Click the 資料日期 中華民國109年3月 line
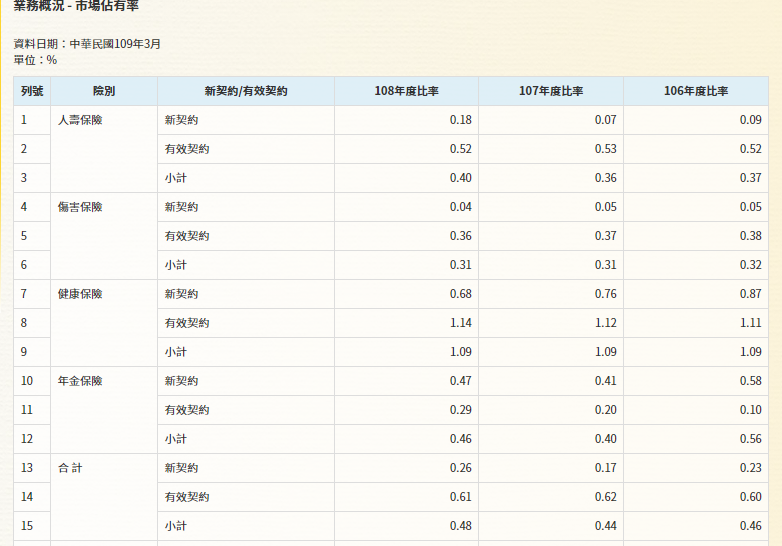 (87, 44)
